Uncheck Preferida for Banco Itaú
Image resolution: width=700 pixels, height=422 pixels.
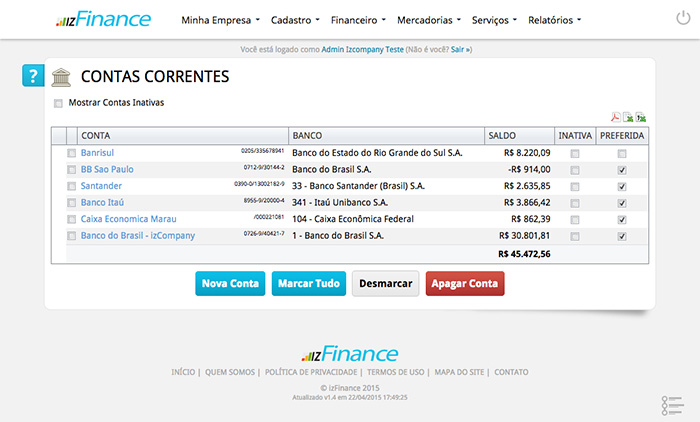[622, 203]
